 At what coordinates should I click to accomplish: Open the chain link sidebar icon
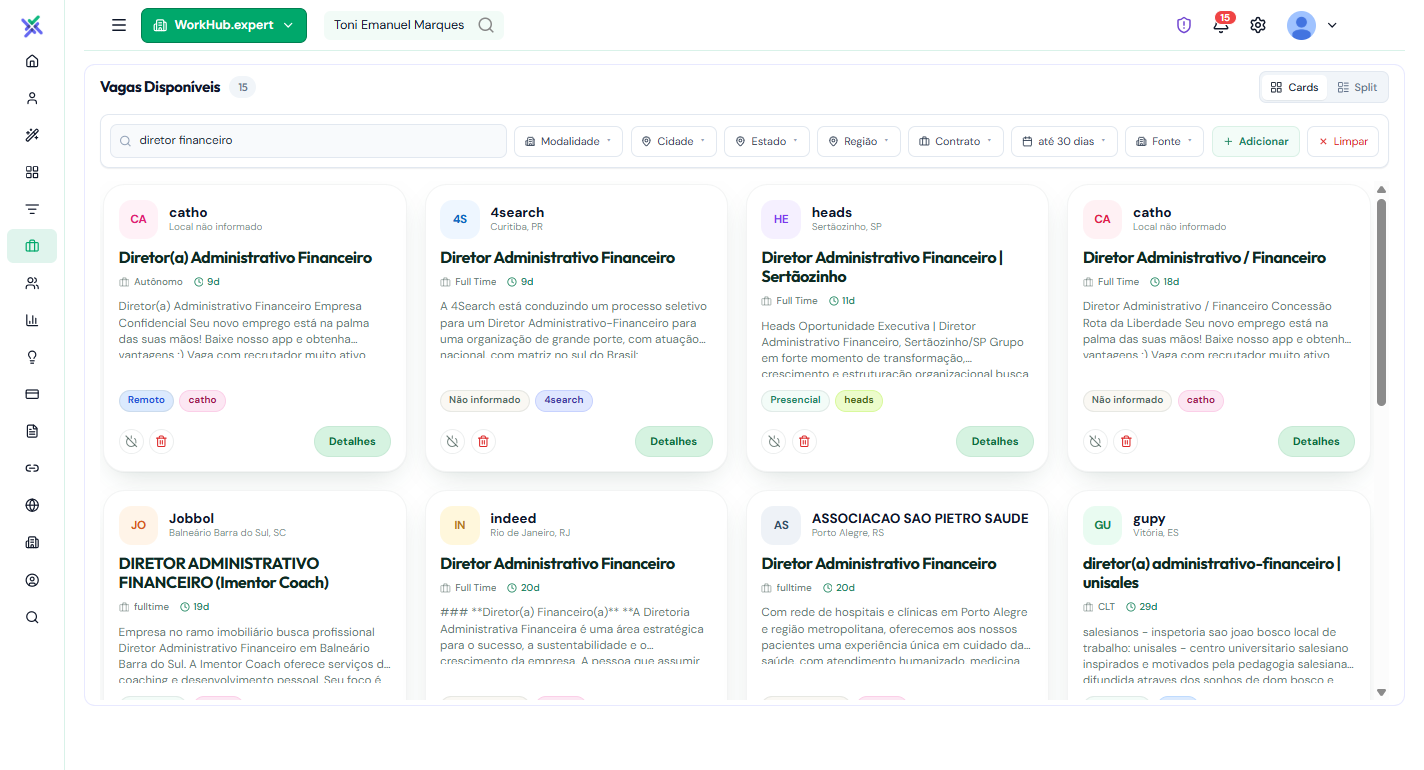click(32, 468)
